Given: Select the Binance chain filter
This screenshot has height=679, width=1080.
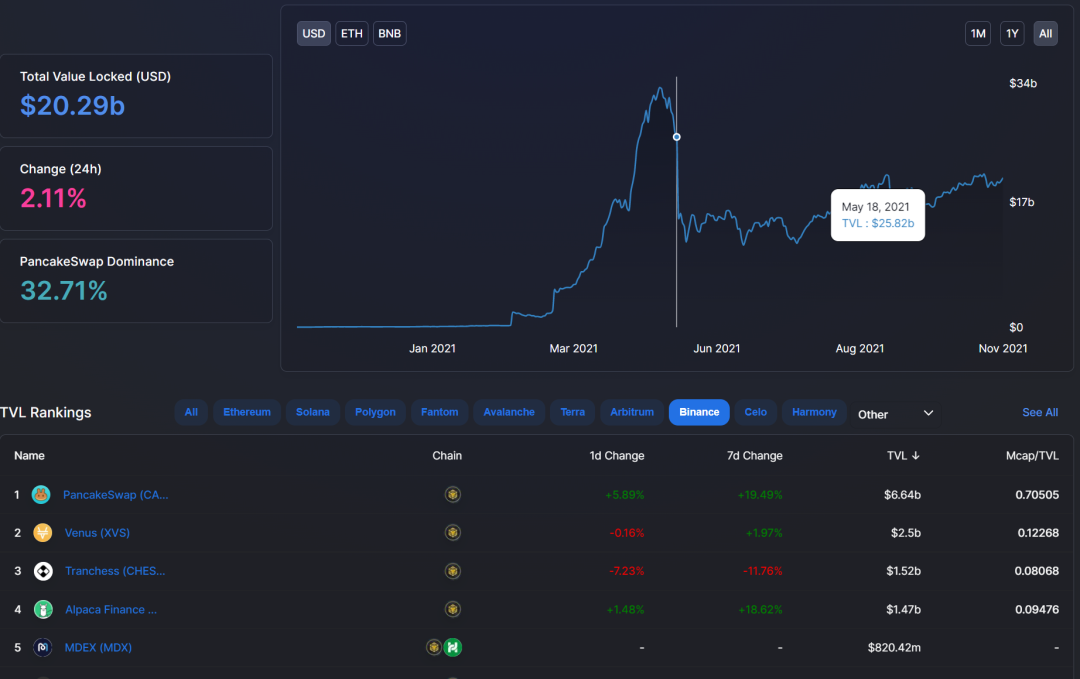Looking at the screenshot, I should click(699, 412).
